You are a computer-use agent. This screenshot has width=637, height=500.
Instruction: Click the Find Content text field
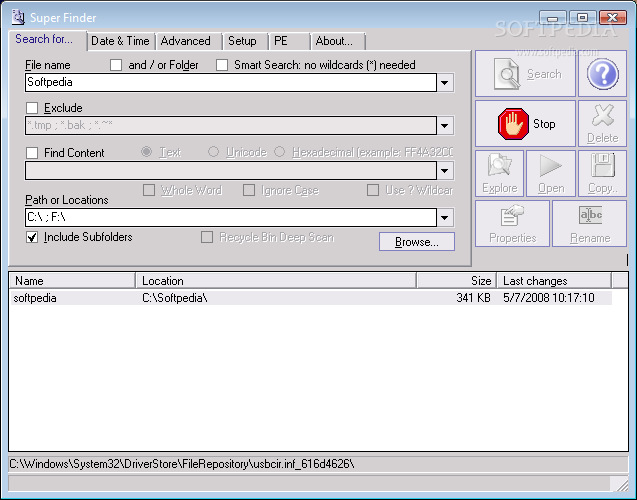click(231, 171)
